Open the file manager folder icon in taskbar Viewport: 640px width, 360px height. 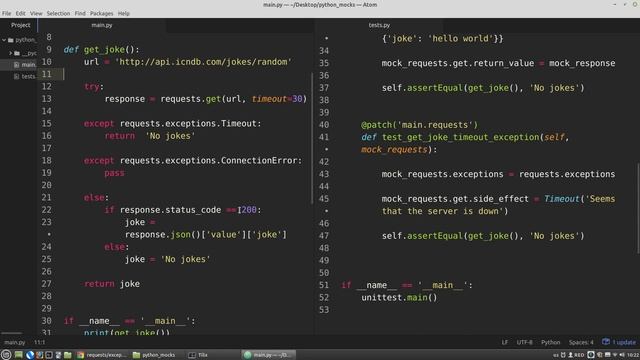[x=68, y=355]
